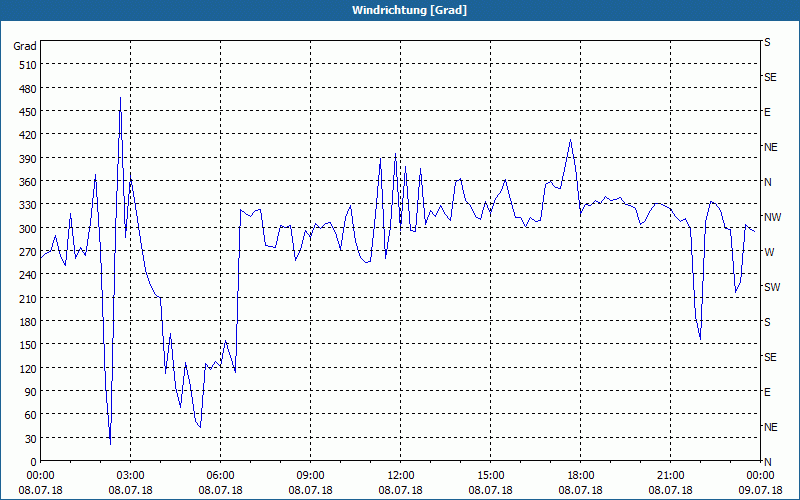Select the "Grad" y-axis unit label
Viewport: 800px width, 500px height.
click(25, 46)
